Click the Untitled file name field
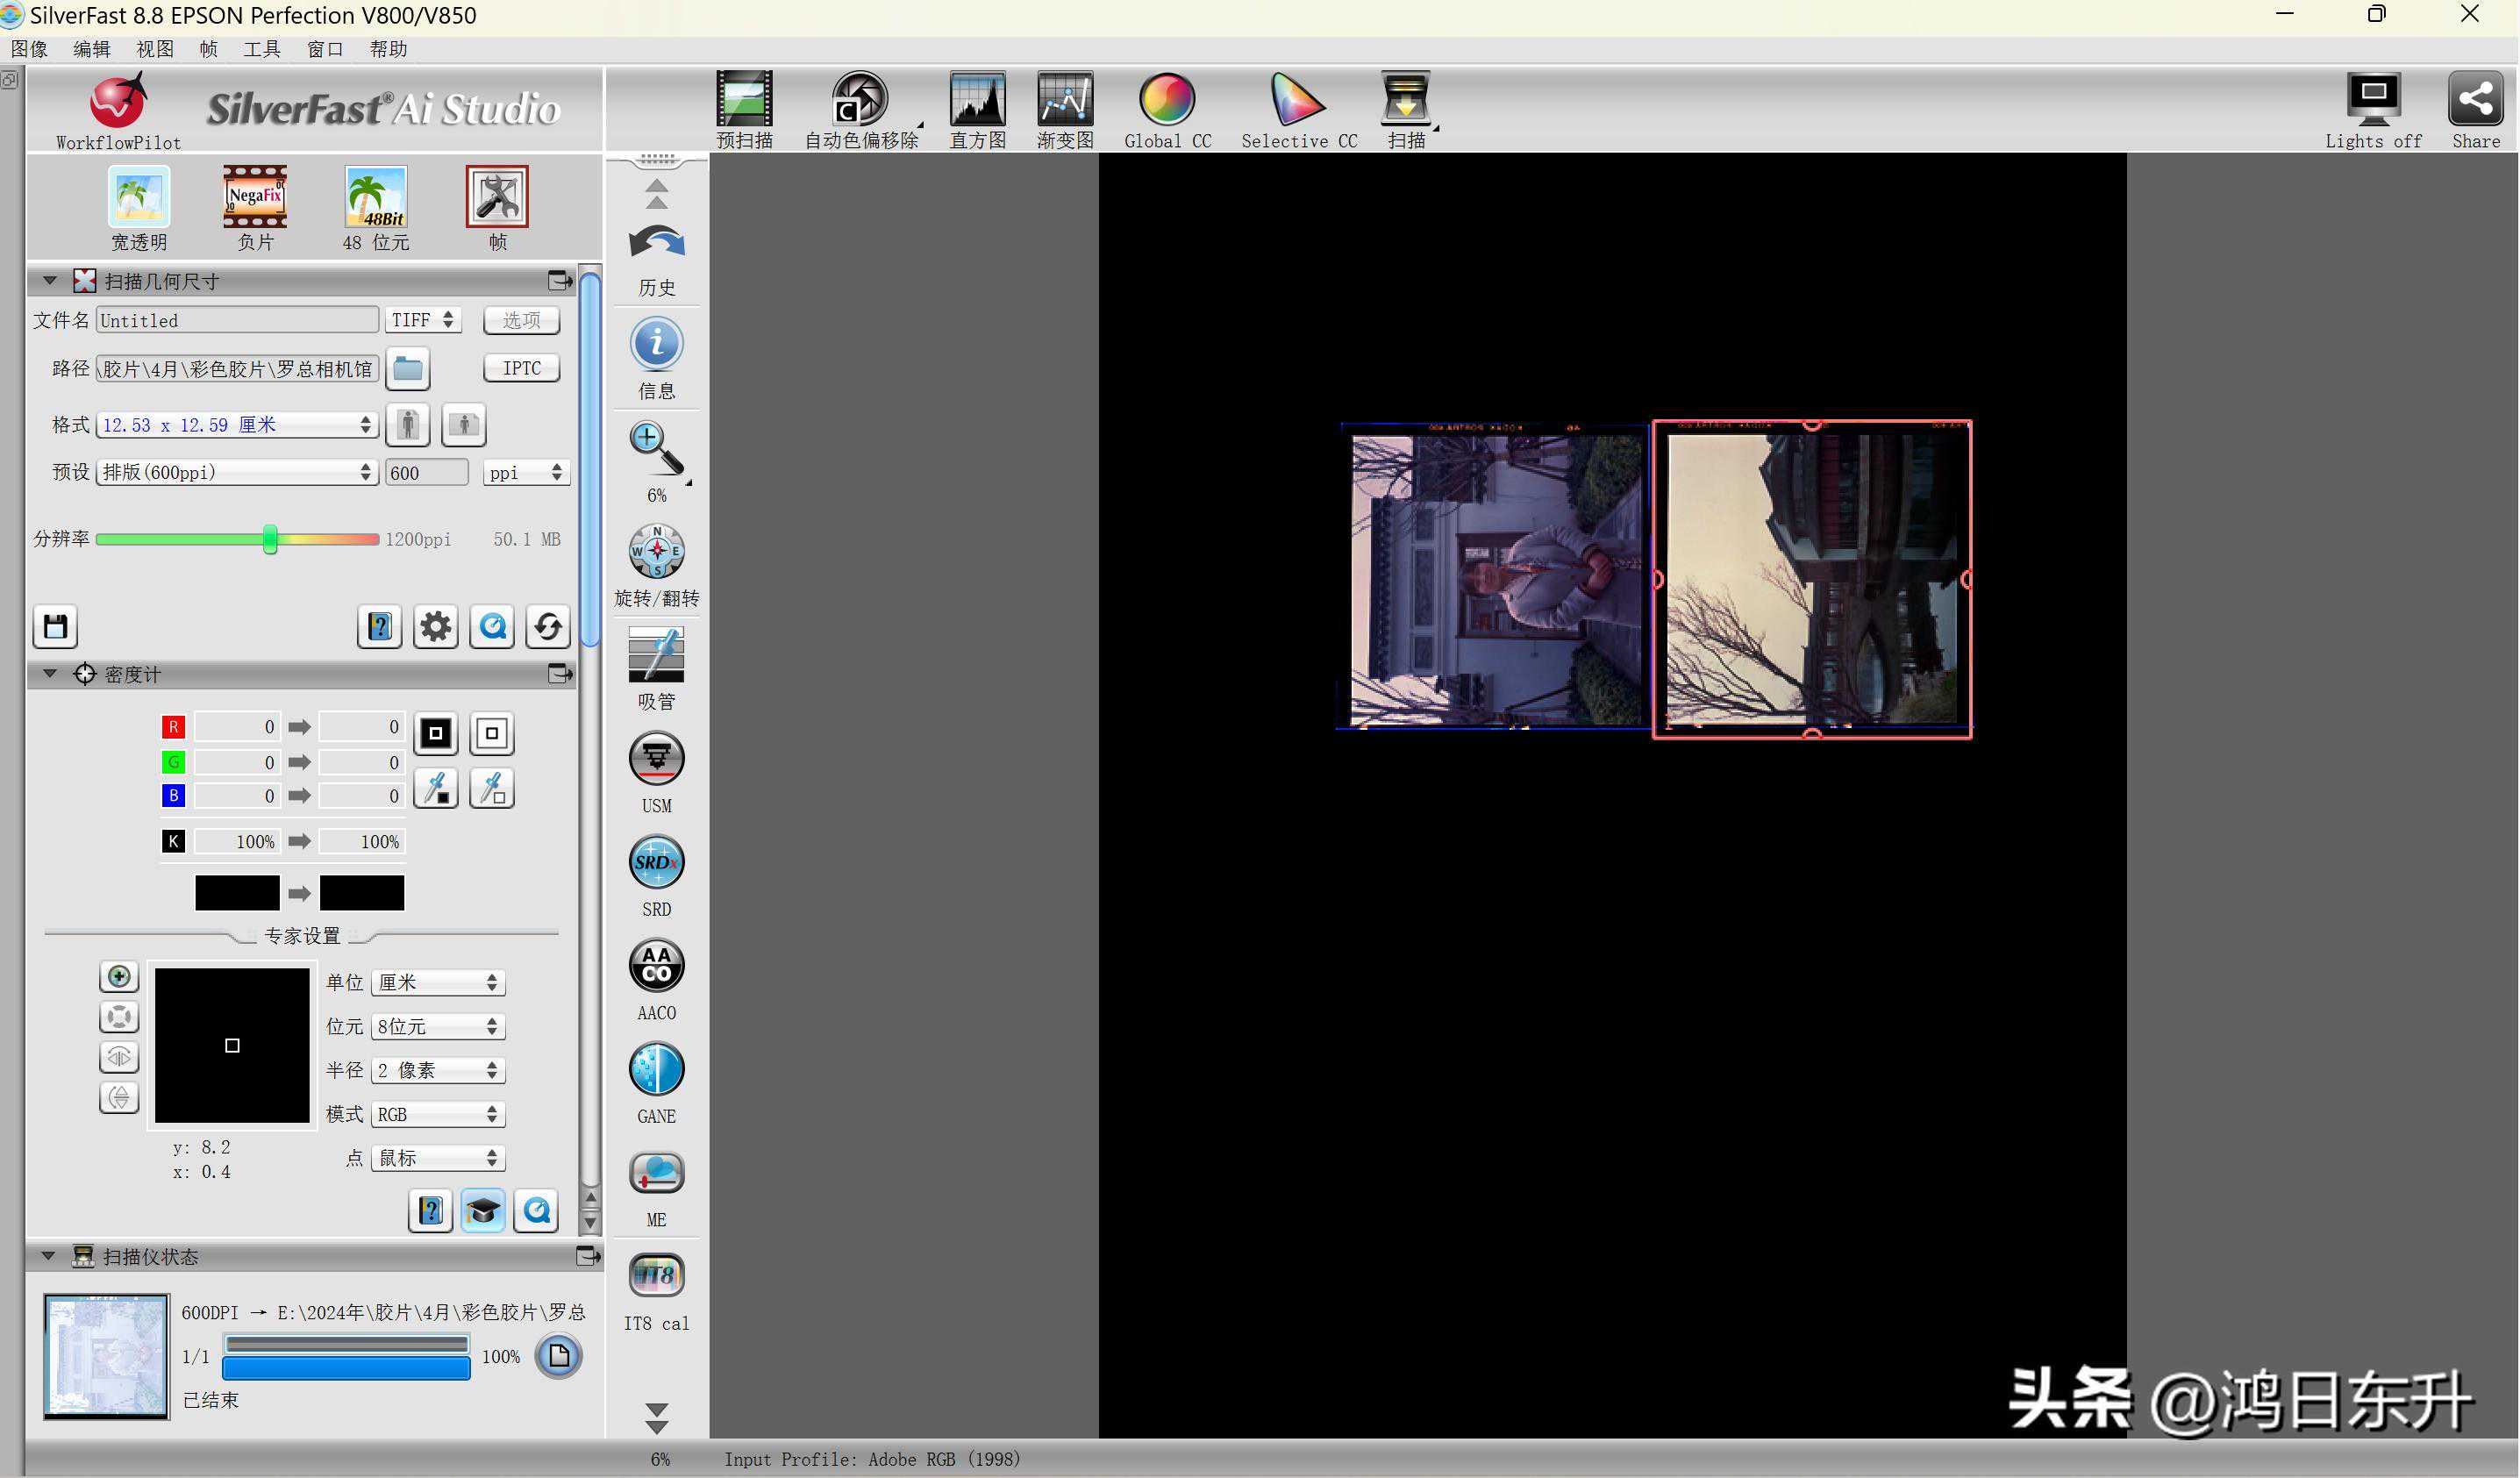 pos(237,320)
